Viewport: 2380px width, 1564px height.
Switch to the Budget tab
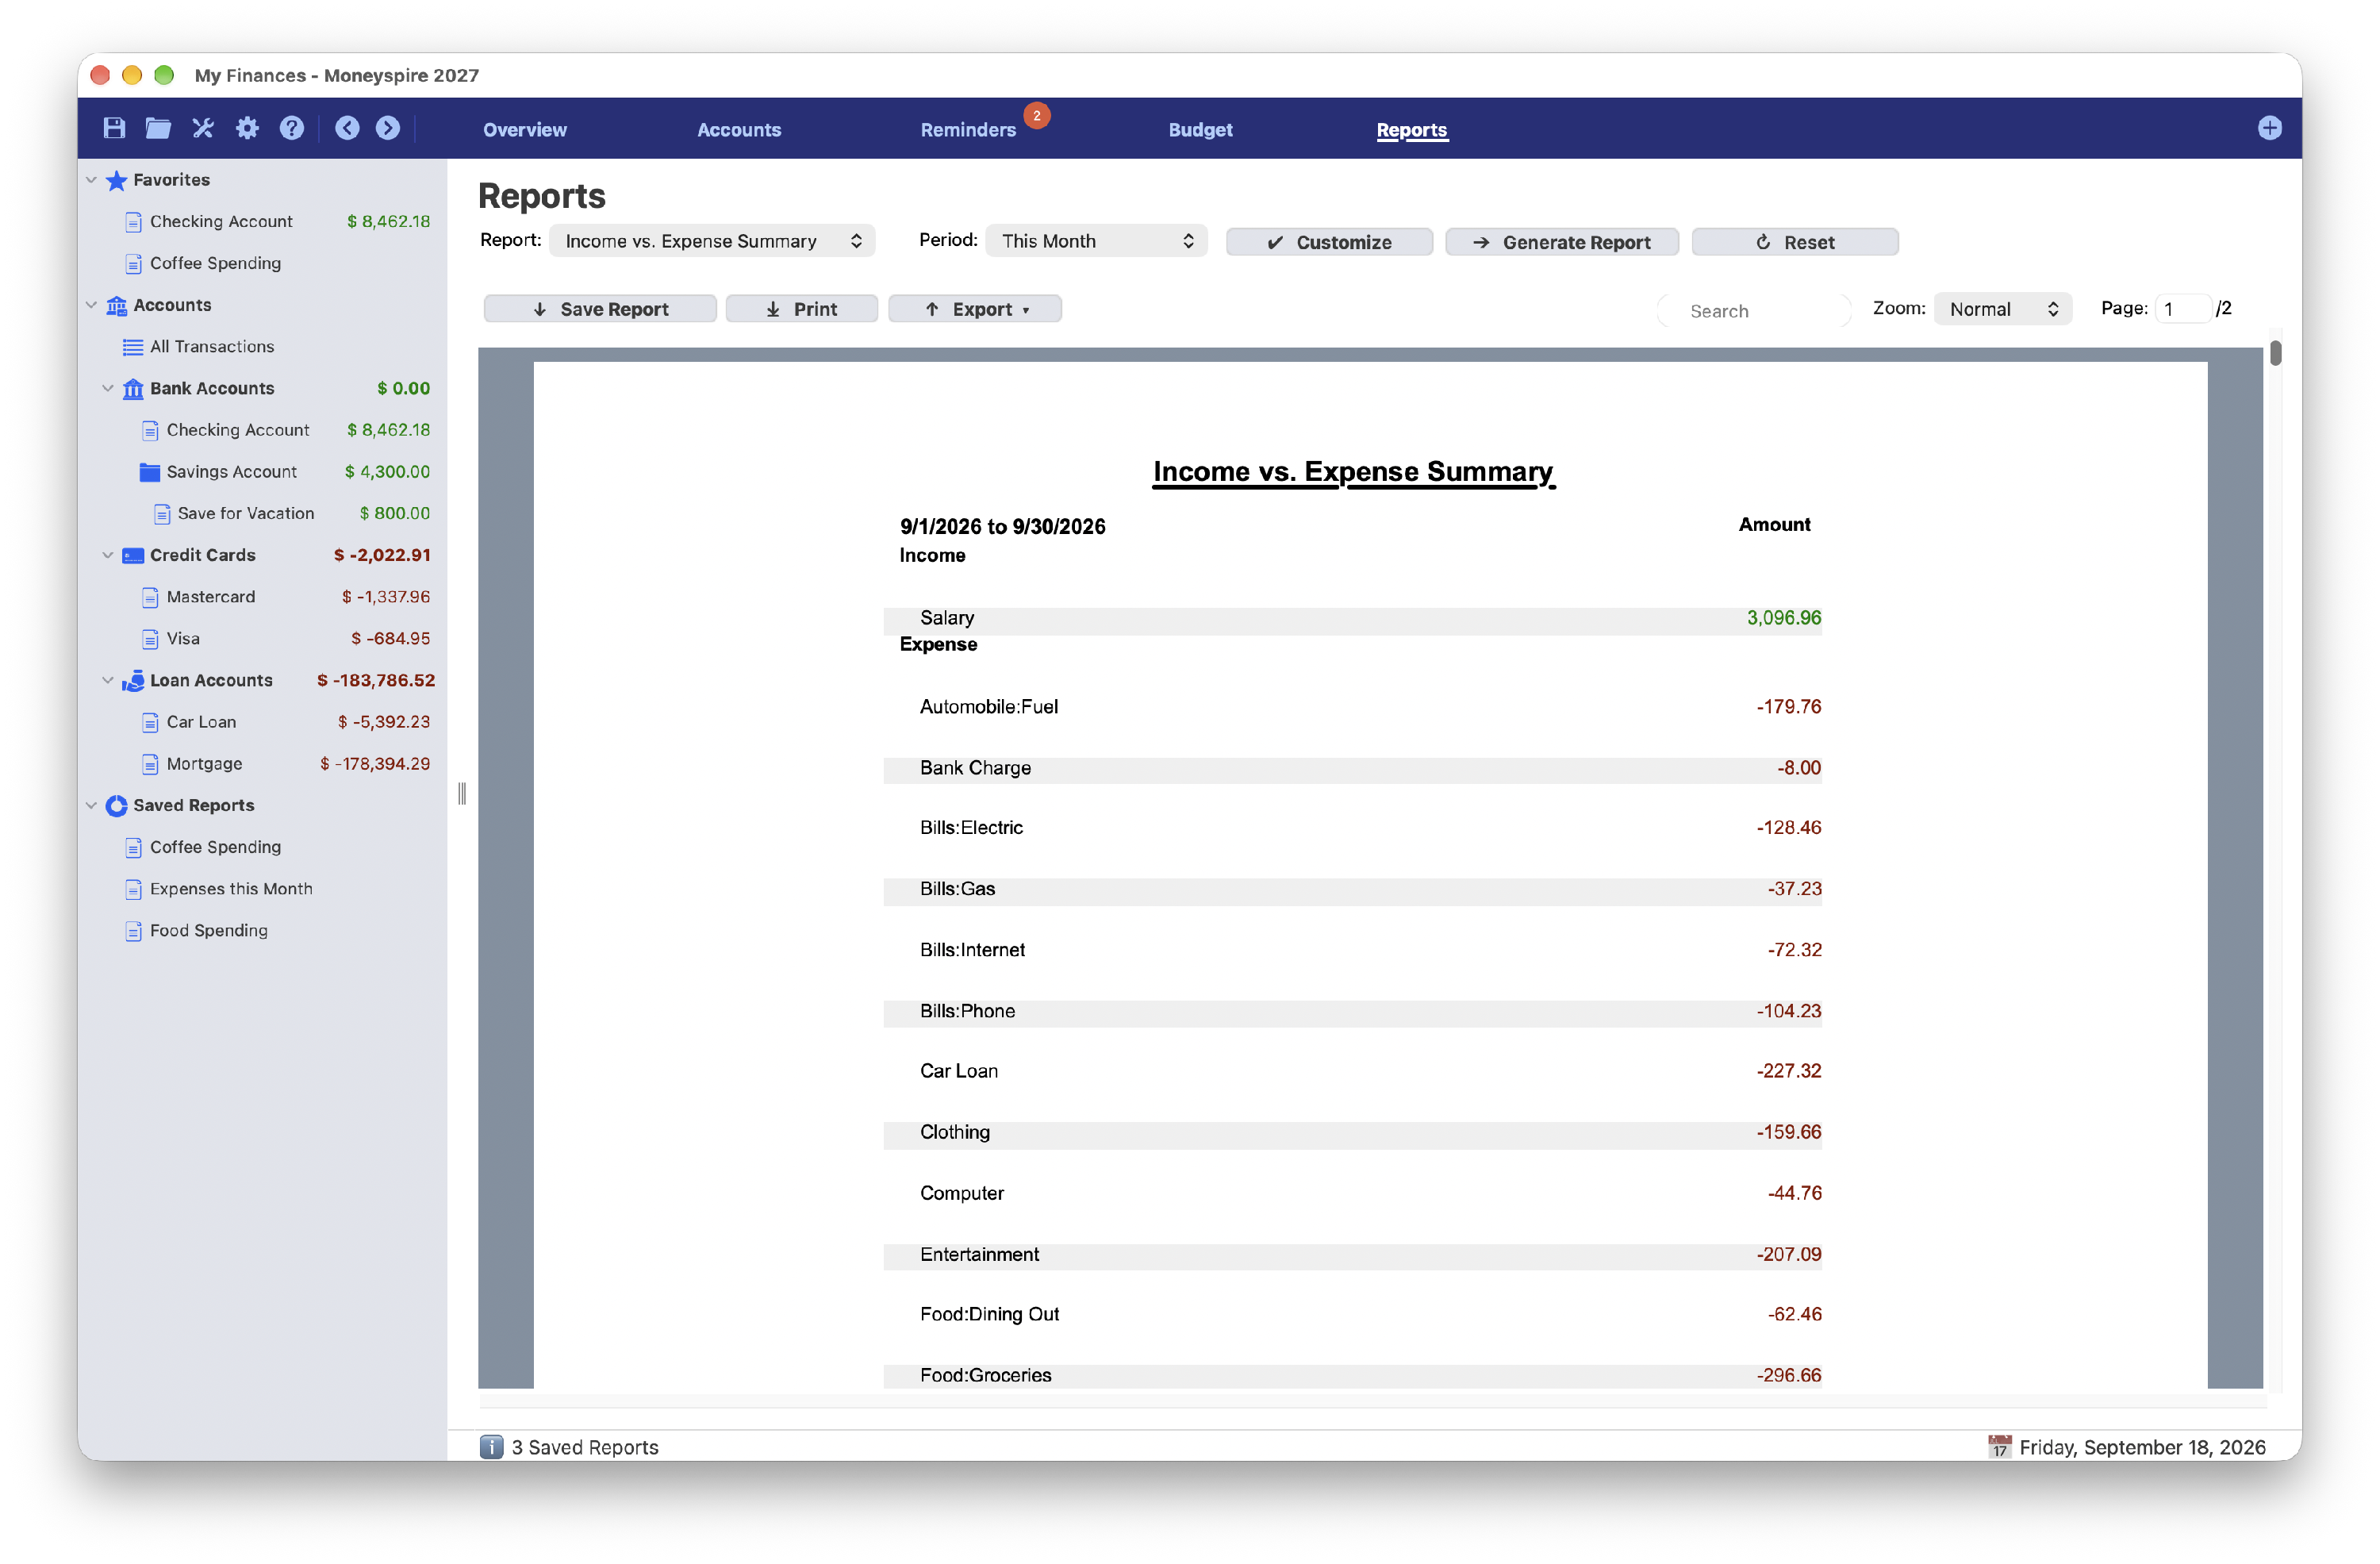pyautogui.click(x=1200, y=130)
